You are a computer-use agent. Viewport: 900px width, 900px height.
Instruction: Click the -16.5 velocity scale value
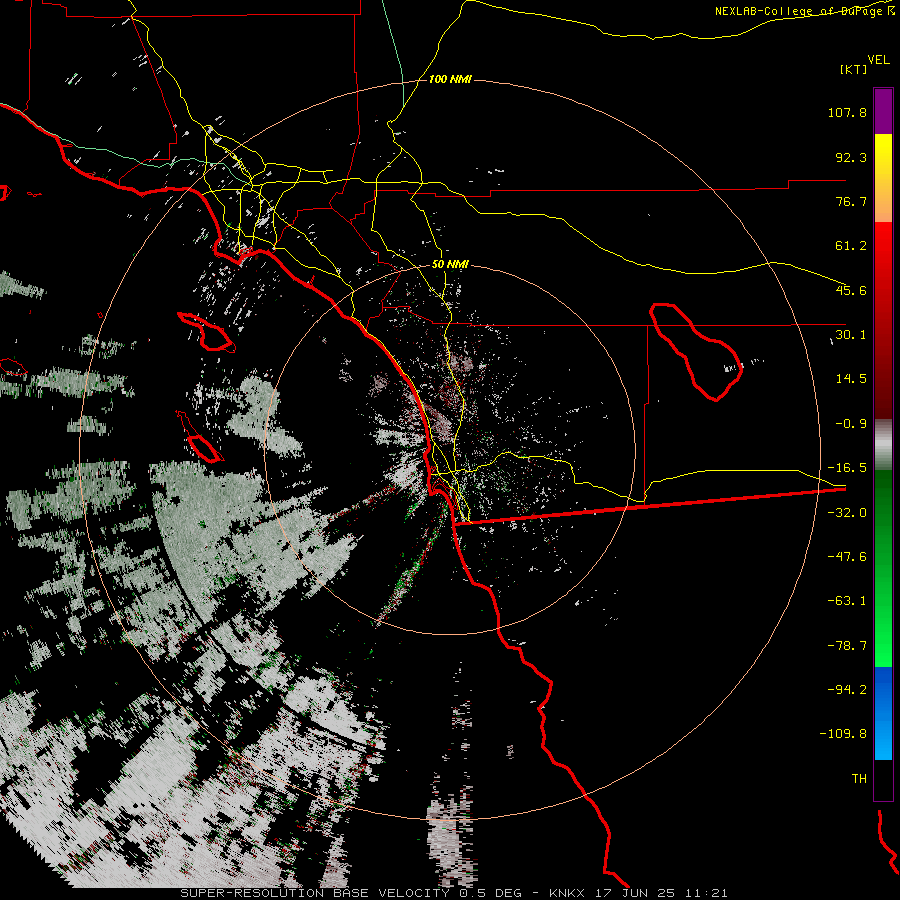point(847,468)
